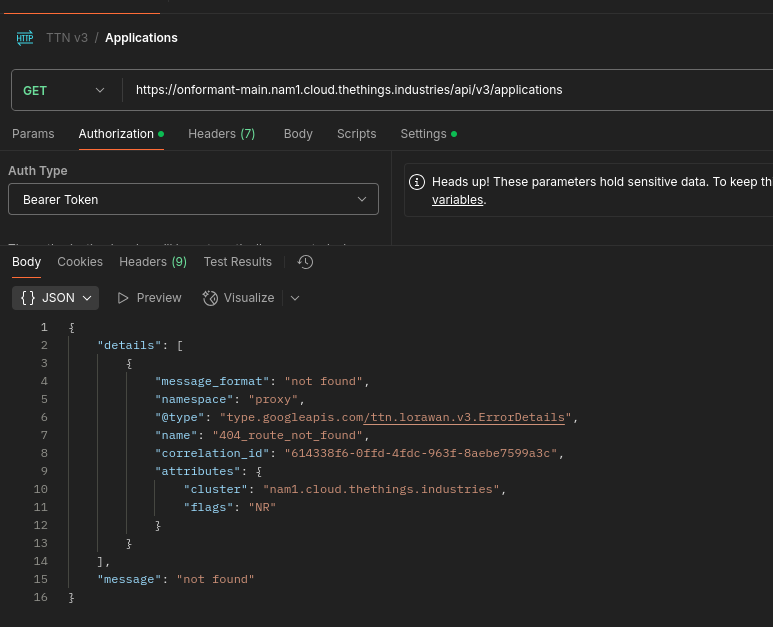773x627 pixels.
Task: Open the response Headers (9) tab
Action: tap(153, 262)
